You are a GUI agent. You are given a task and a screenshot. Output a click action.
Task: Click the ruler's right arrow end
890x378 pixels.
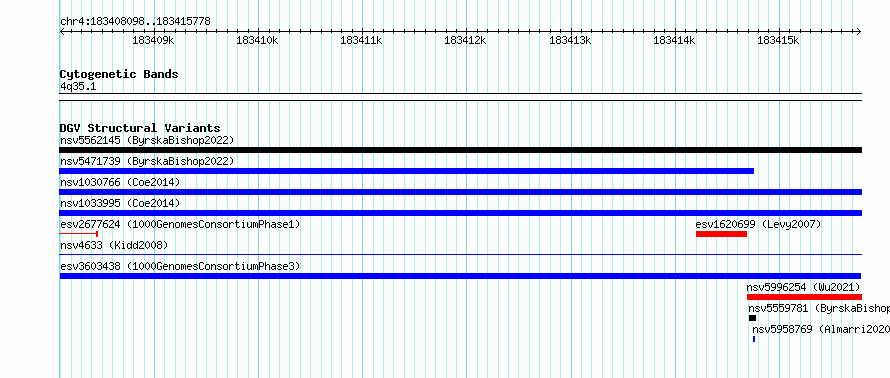859,31
